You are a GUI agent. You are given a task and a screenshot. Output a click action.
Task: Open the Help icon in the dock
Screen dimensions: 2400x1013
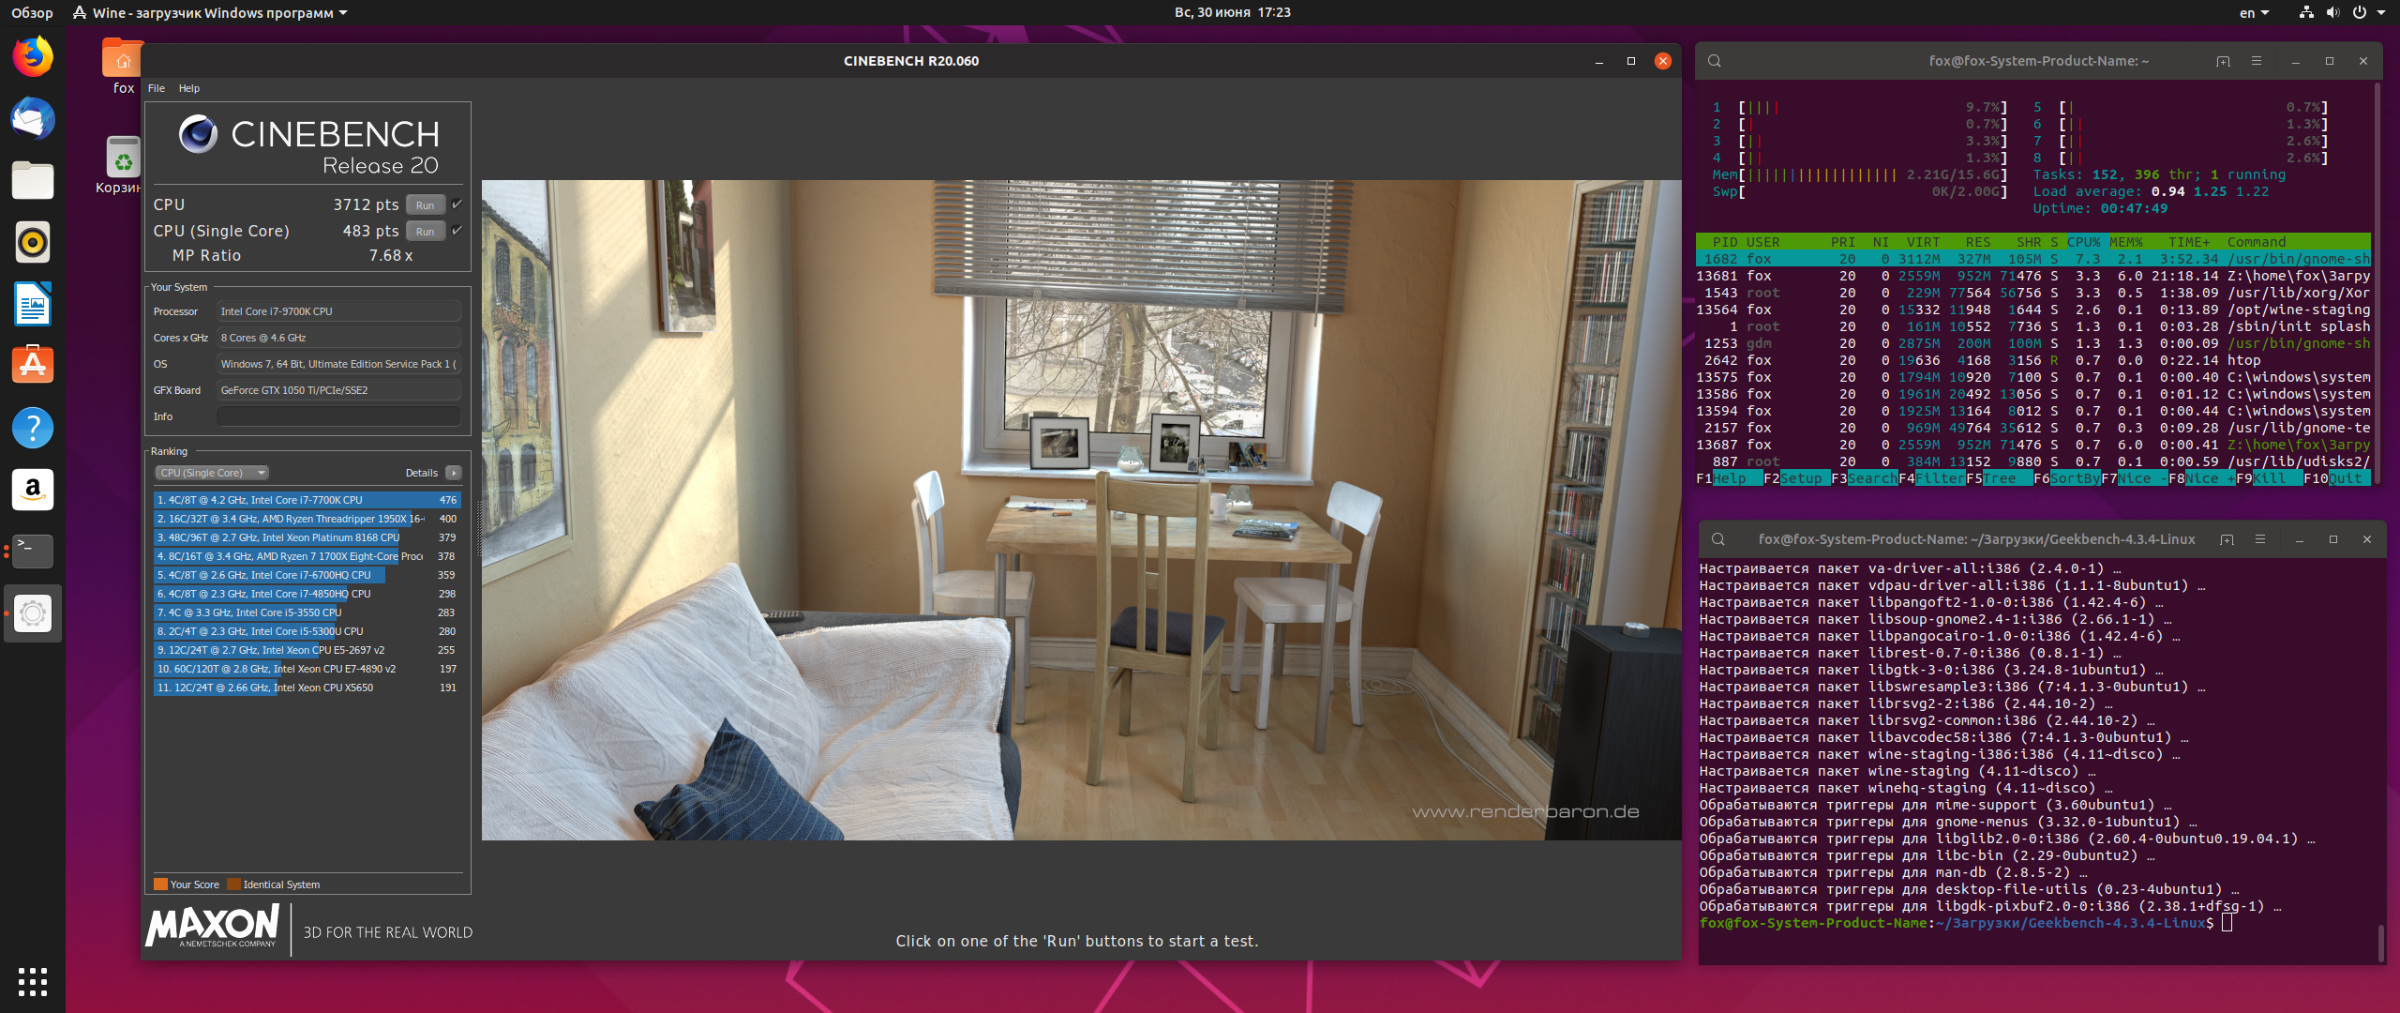[x=33, y=428]
